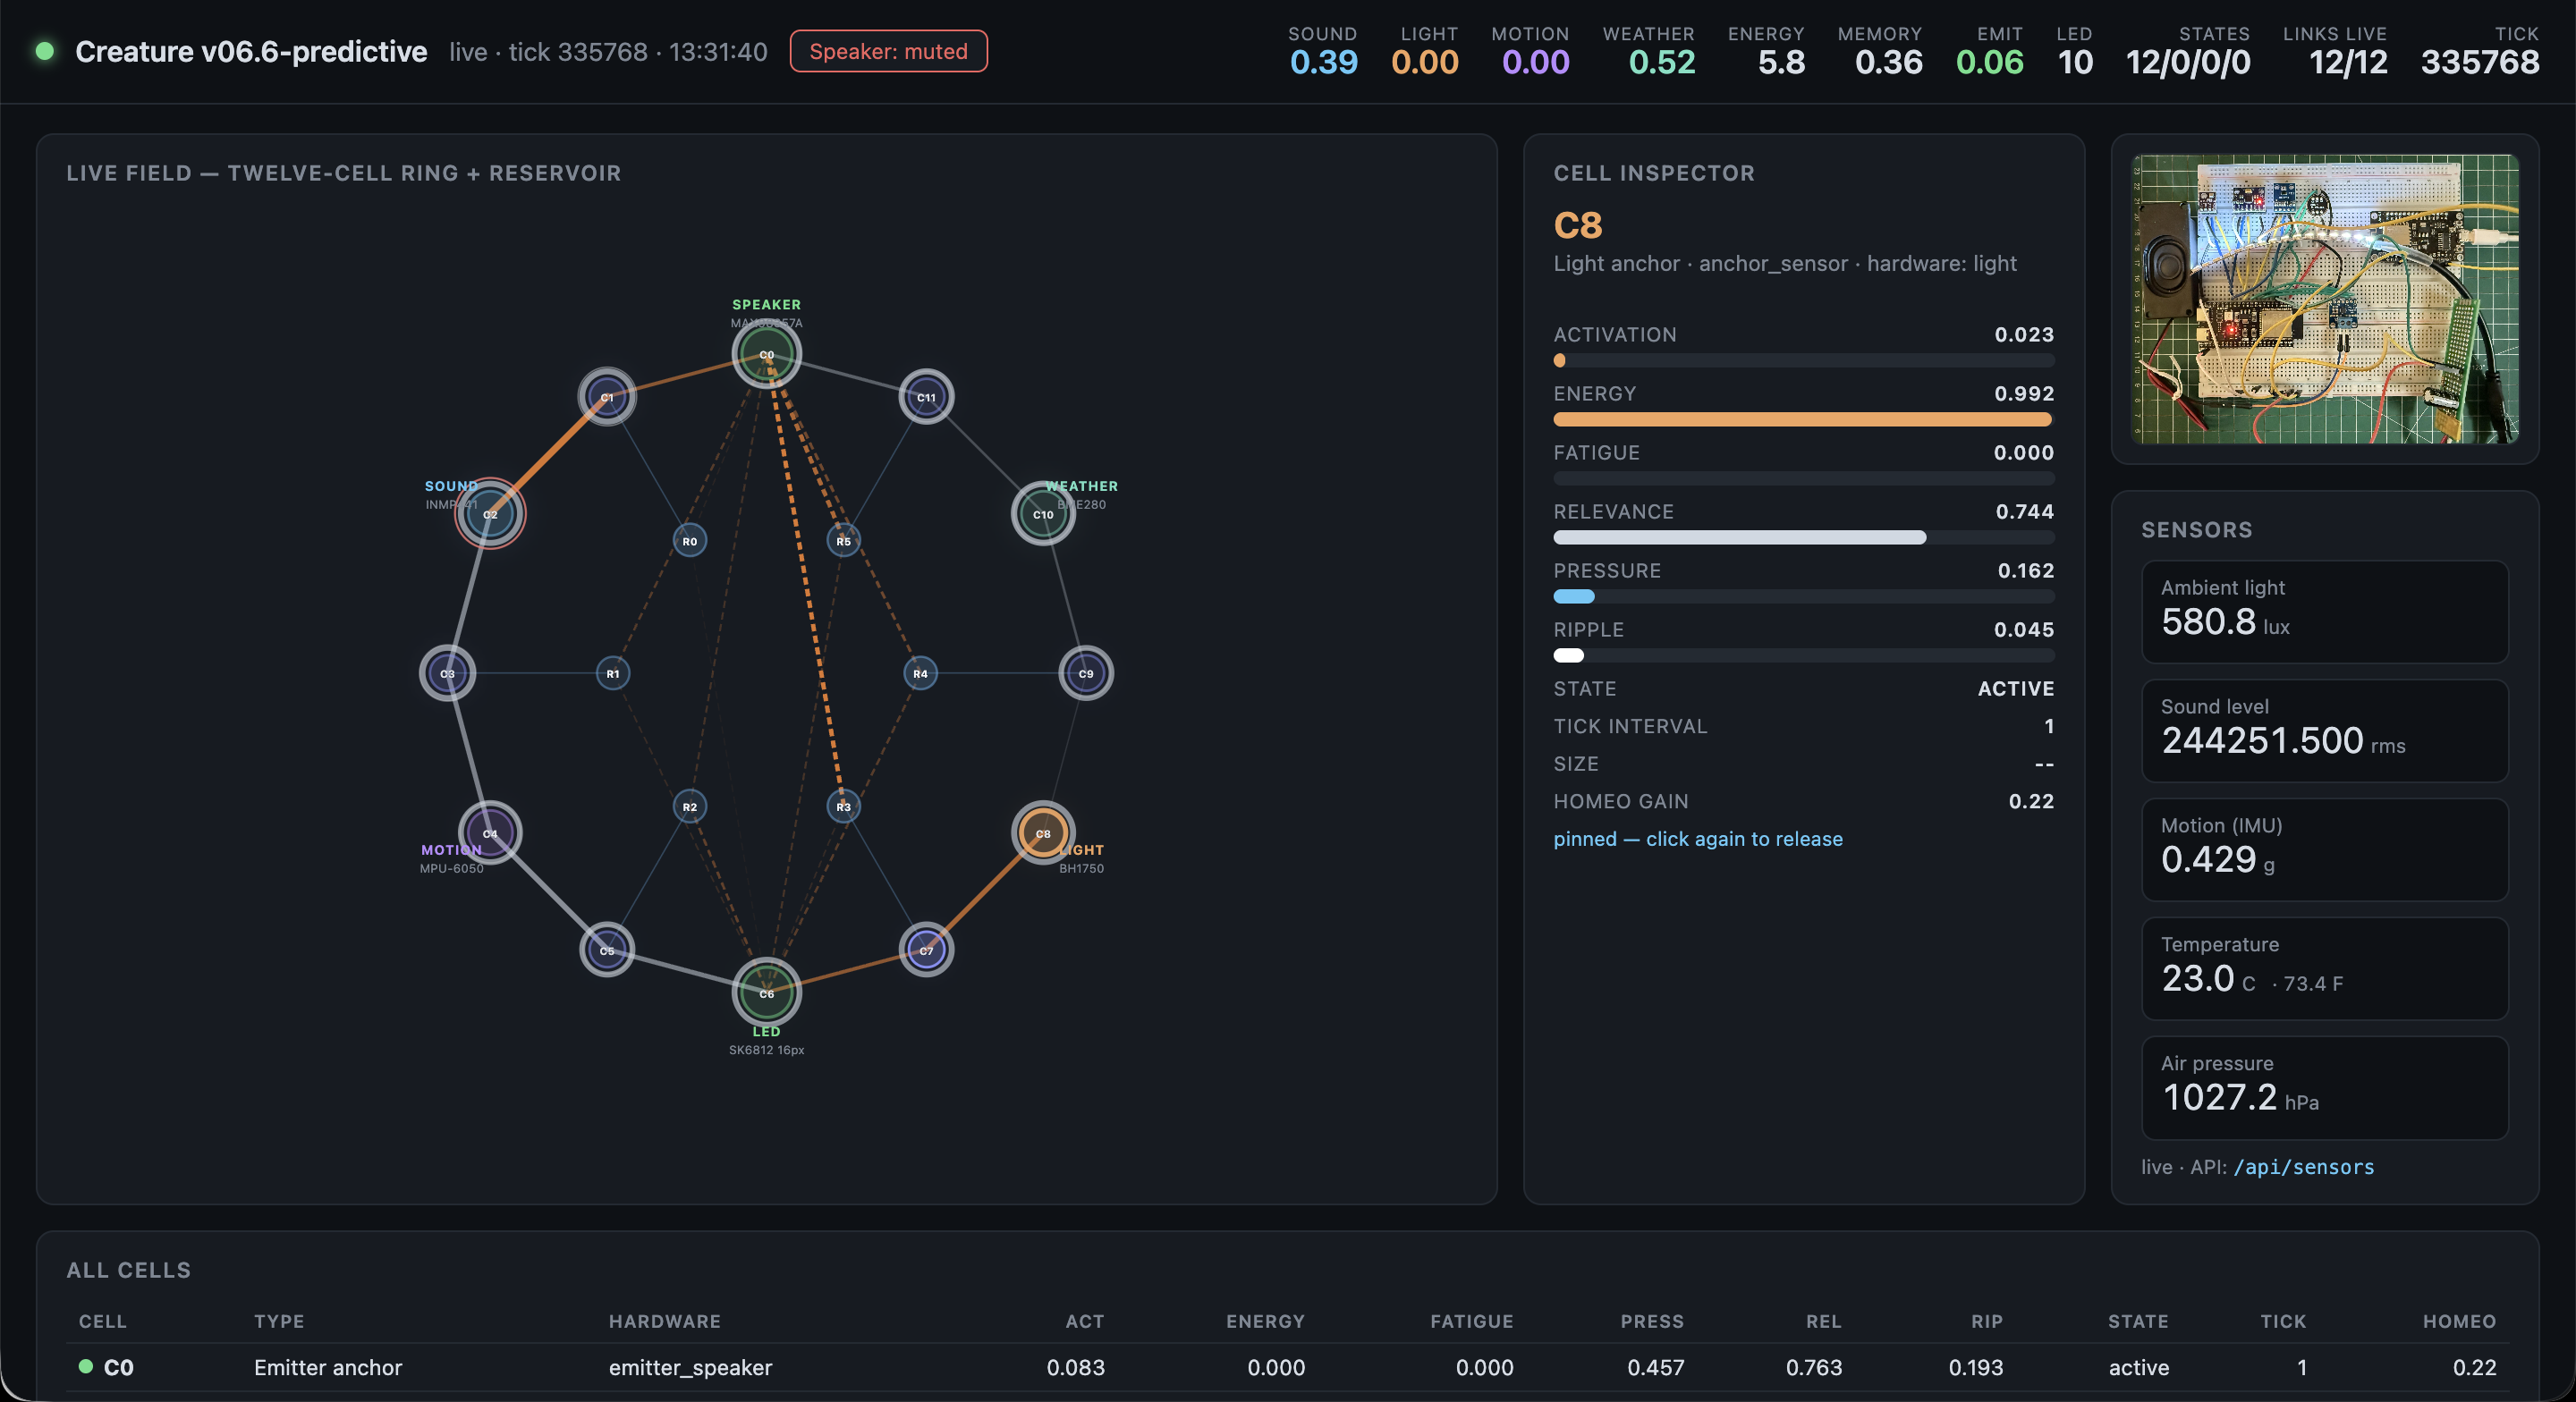Click the WEATHER 0.52 header stat
The image size is (2576, 1402).
(1648, 51)
